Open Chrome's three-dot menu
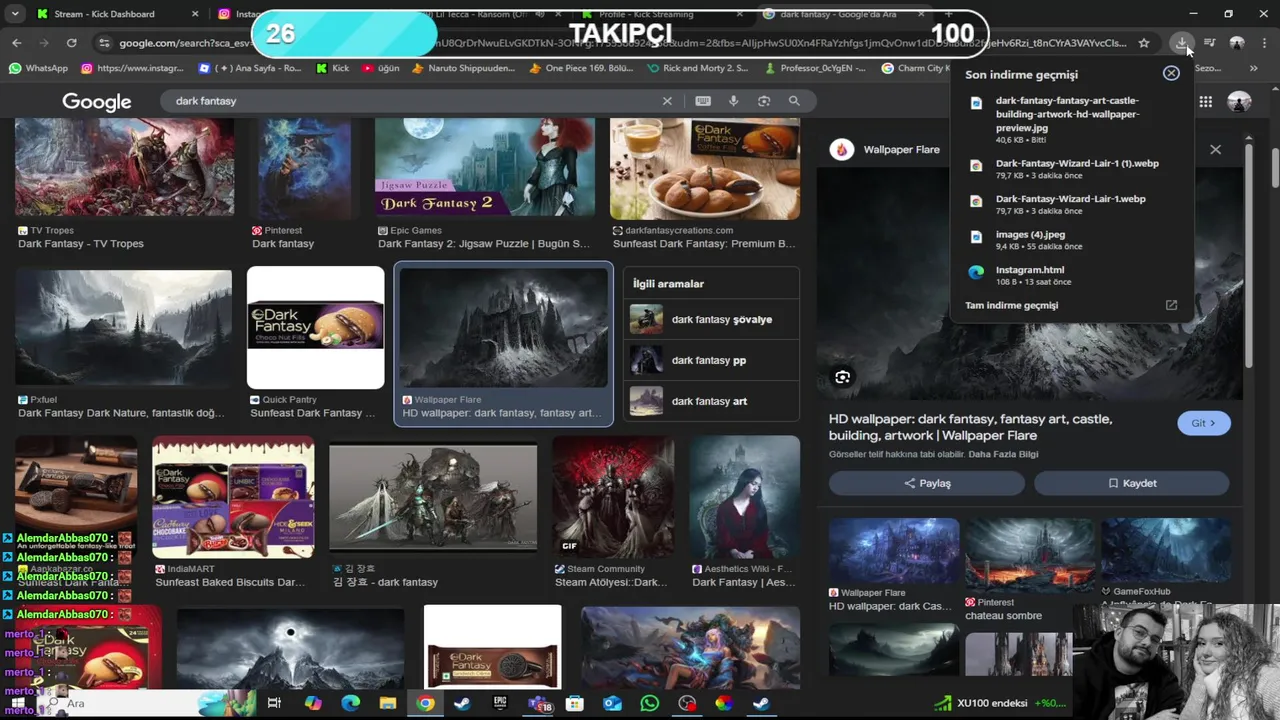The width and height of the screenshot is (1280, 720). [x=1265, y=43]
